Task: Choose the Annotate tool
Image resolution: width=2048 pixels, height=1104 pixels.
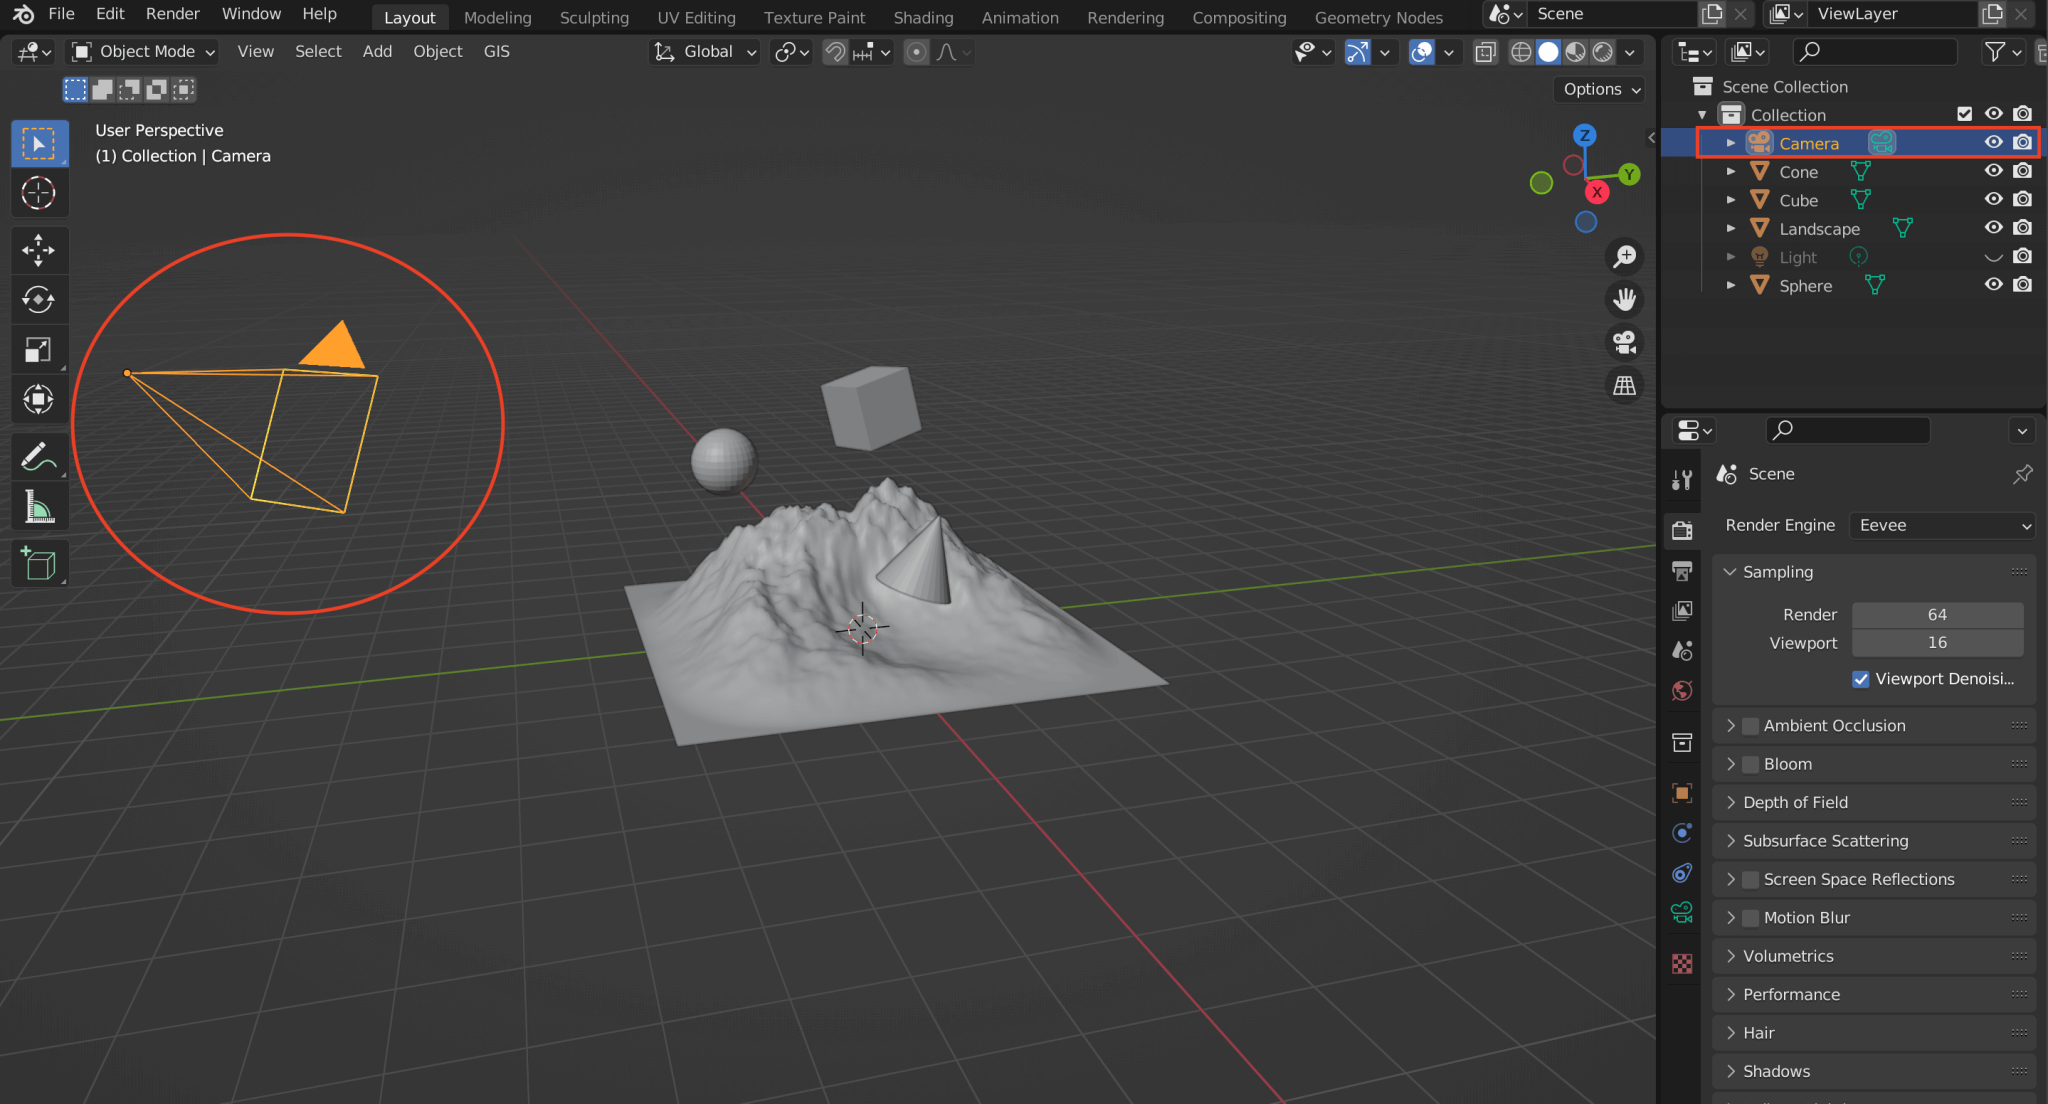Action: point(40,457)
